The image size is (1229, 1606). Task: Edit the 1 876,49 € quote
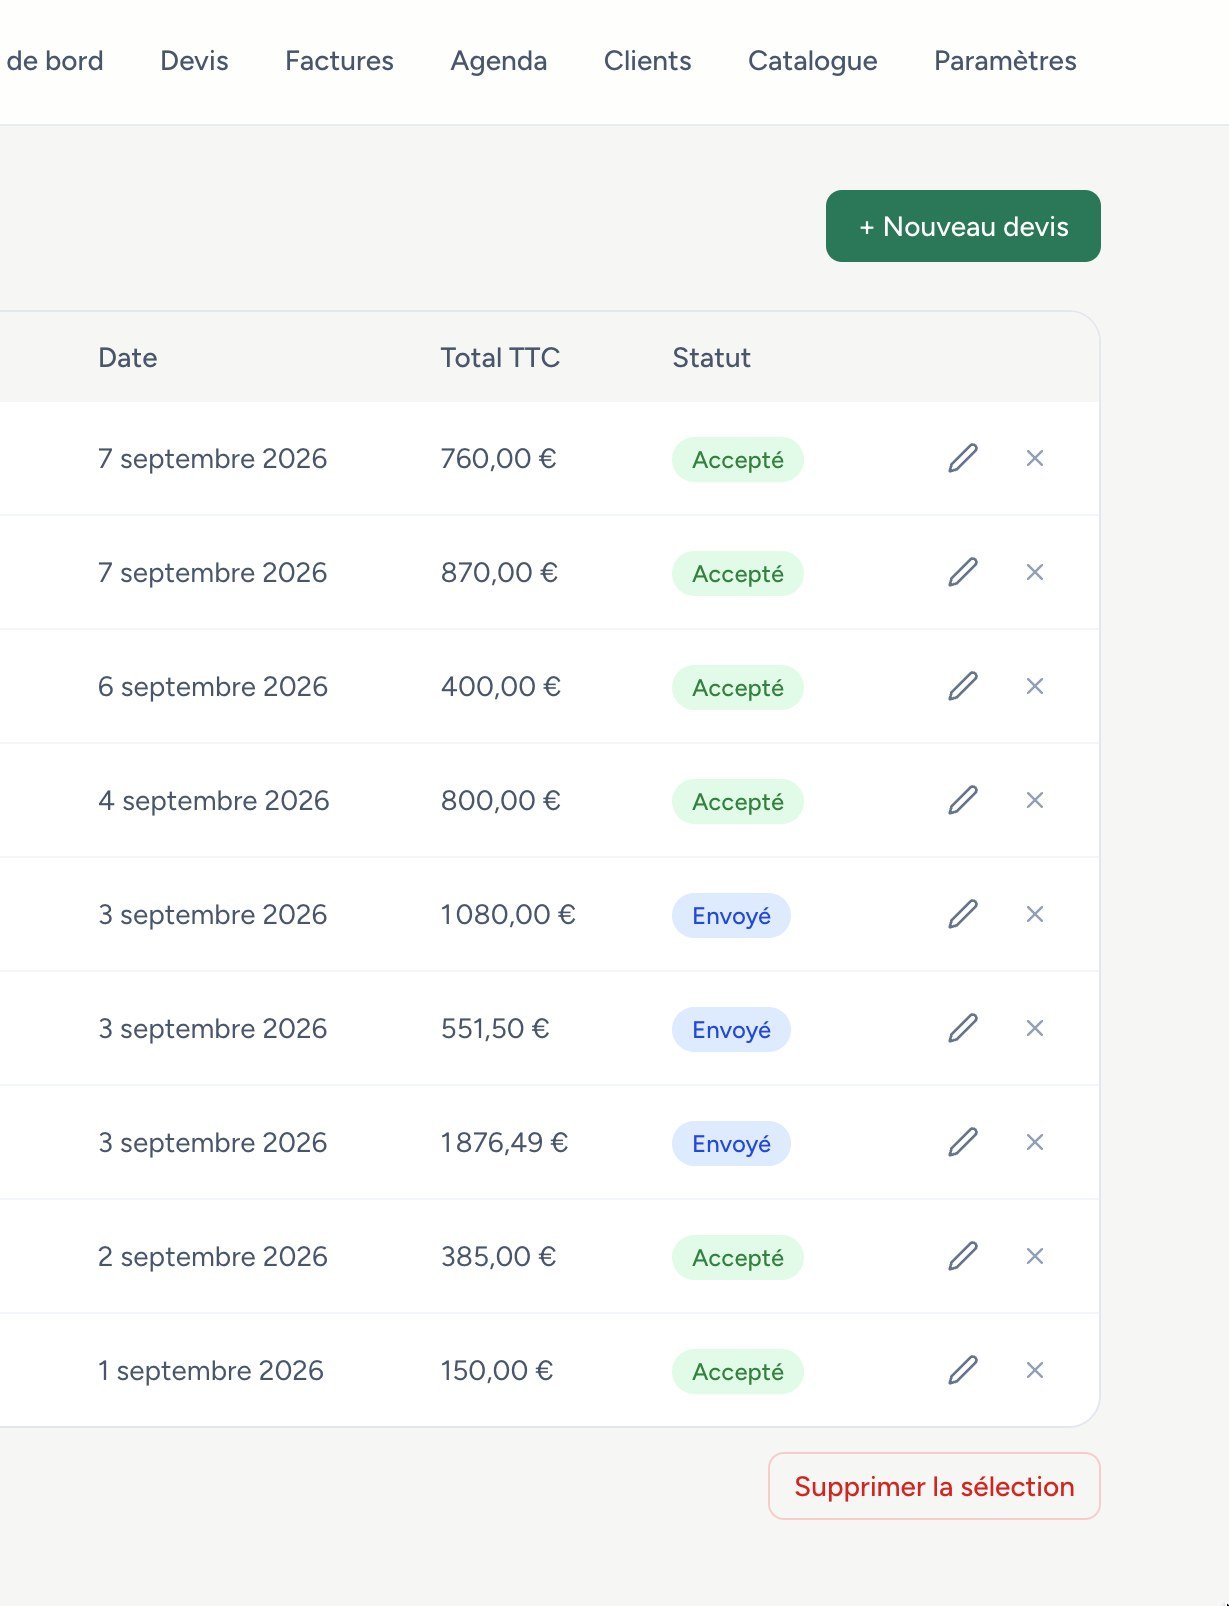pos(963,1142)
